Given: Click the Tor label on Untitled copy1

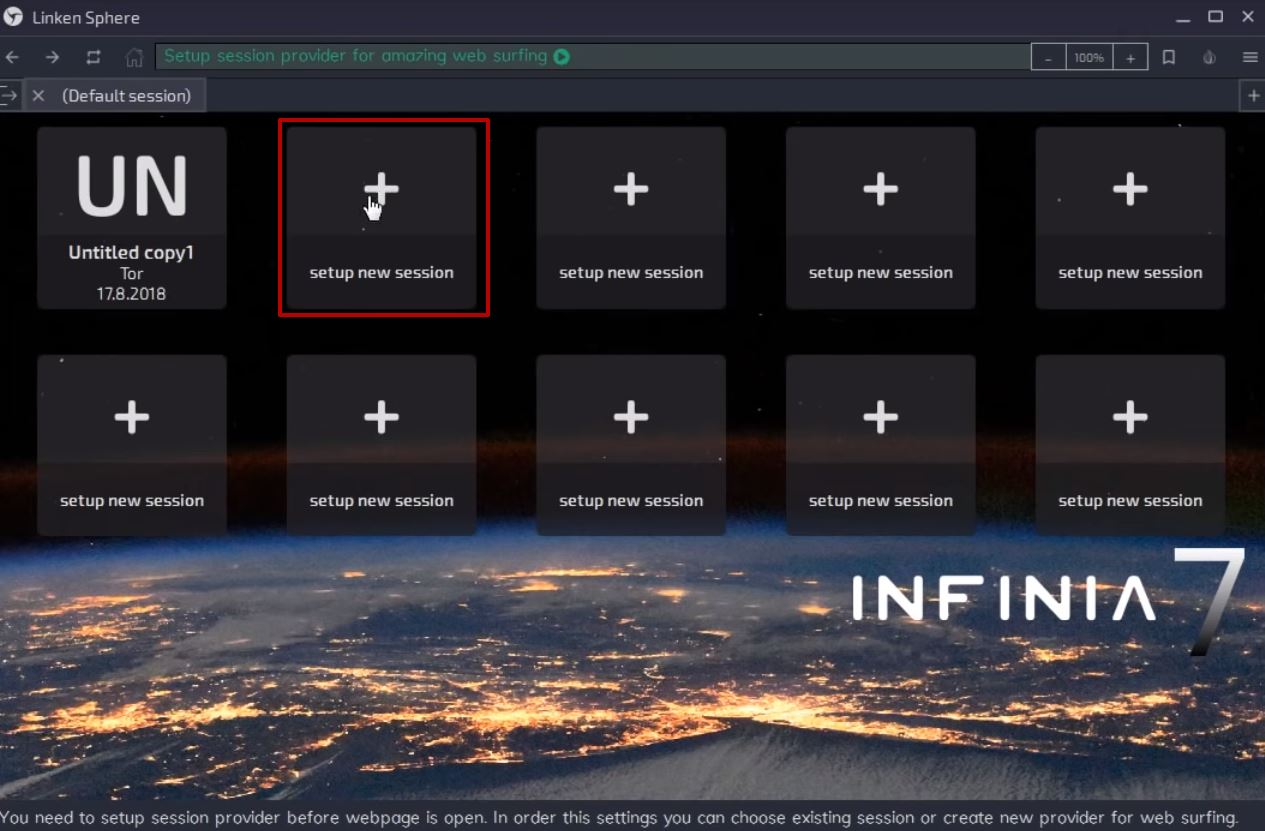Looking at the screenshot, I should point(132,273).
